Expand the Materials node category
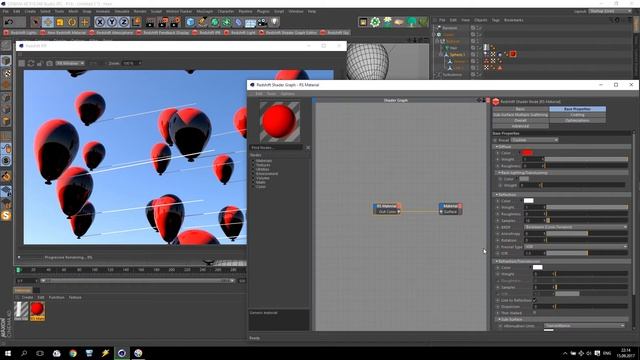 (x=253, y=161)
